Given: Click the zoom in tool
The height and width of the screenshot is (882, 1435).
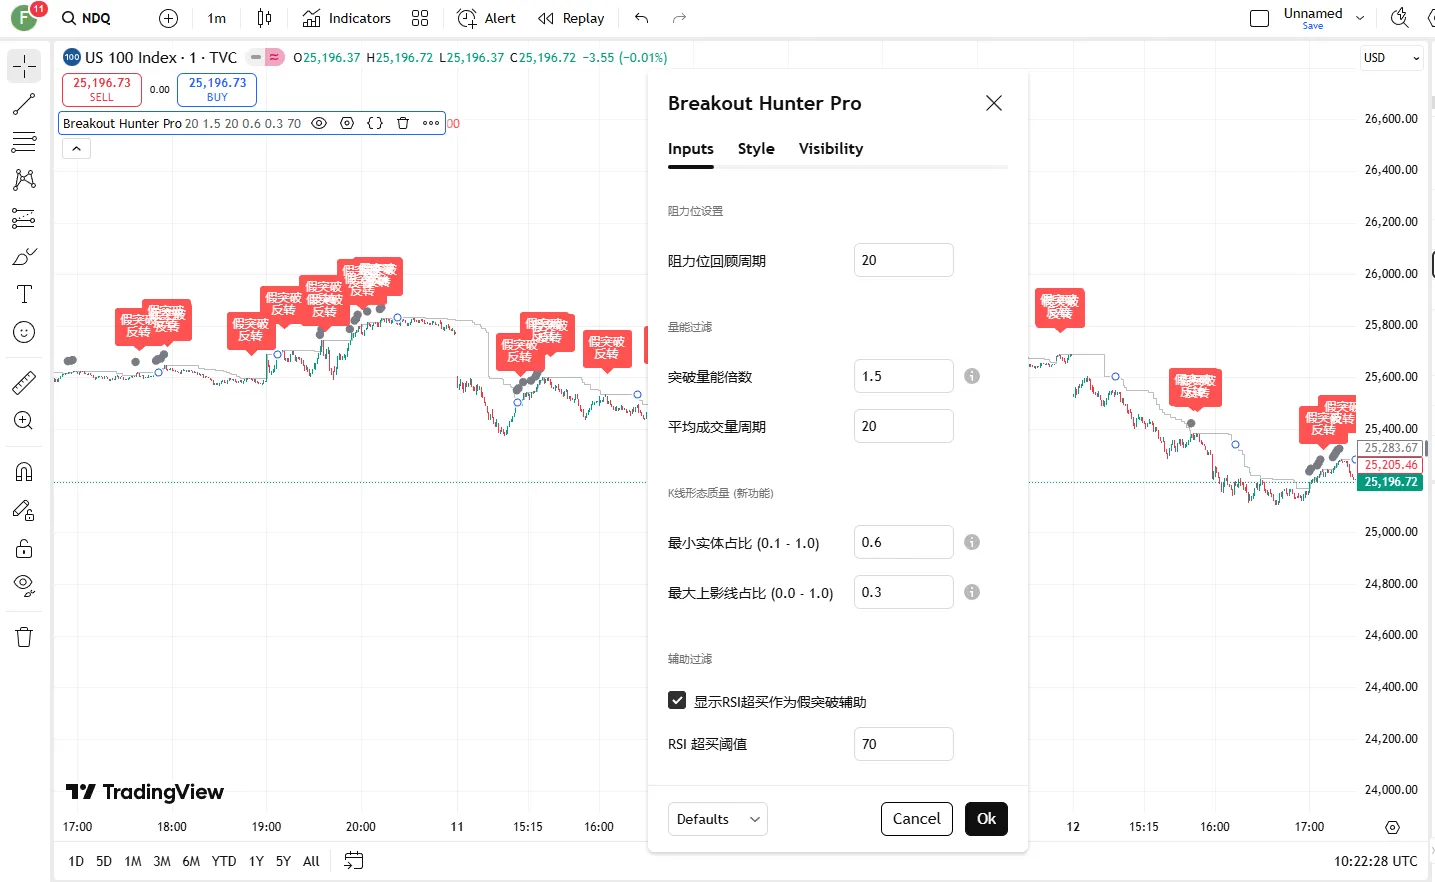Looking at the screenshot, I should point(24,421).
